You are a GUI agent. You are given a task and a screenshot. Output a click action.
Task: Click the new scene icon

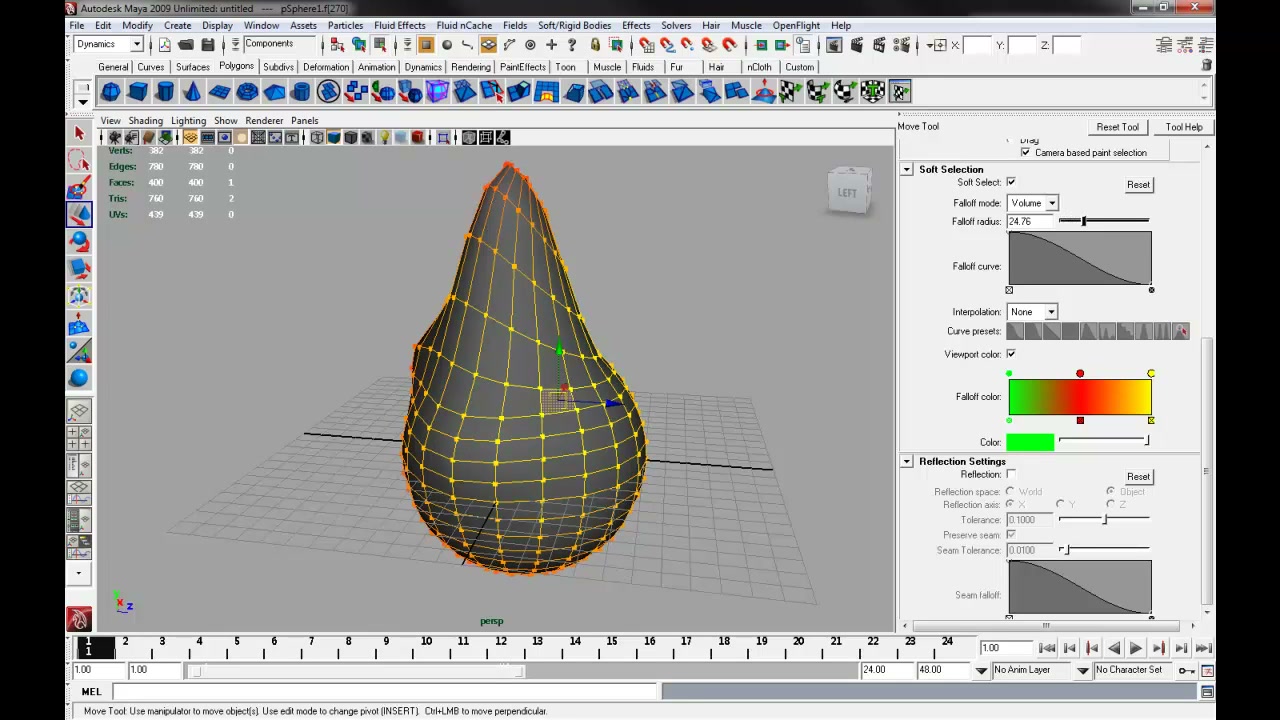click(x=164, y=45)
